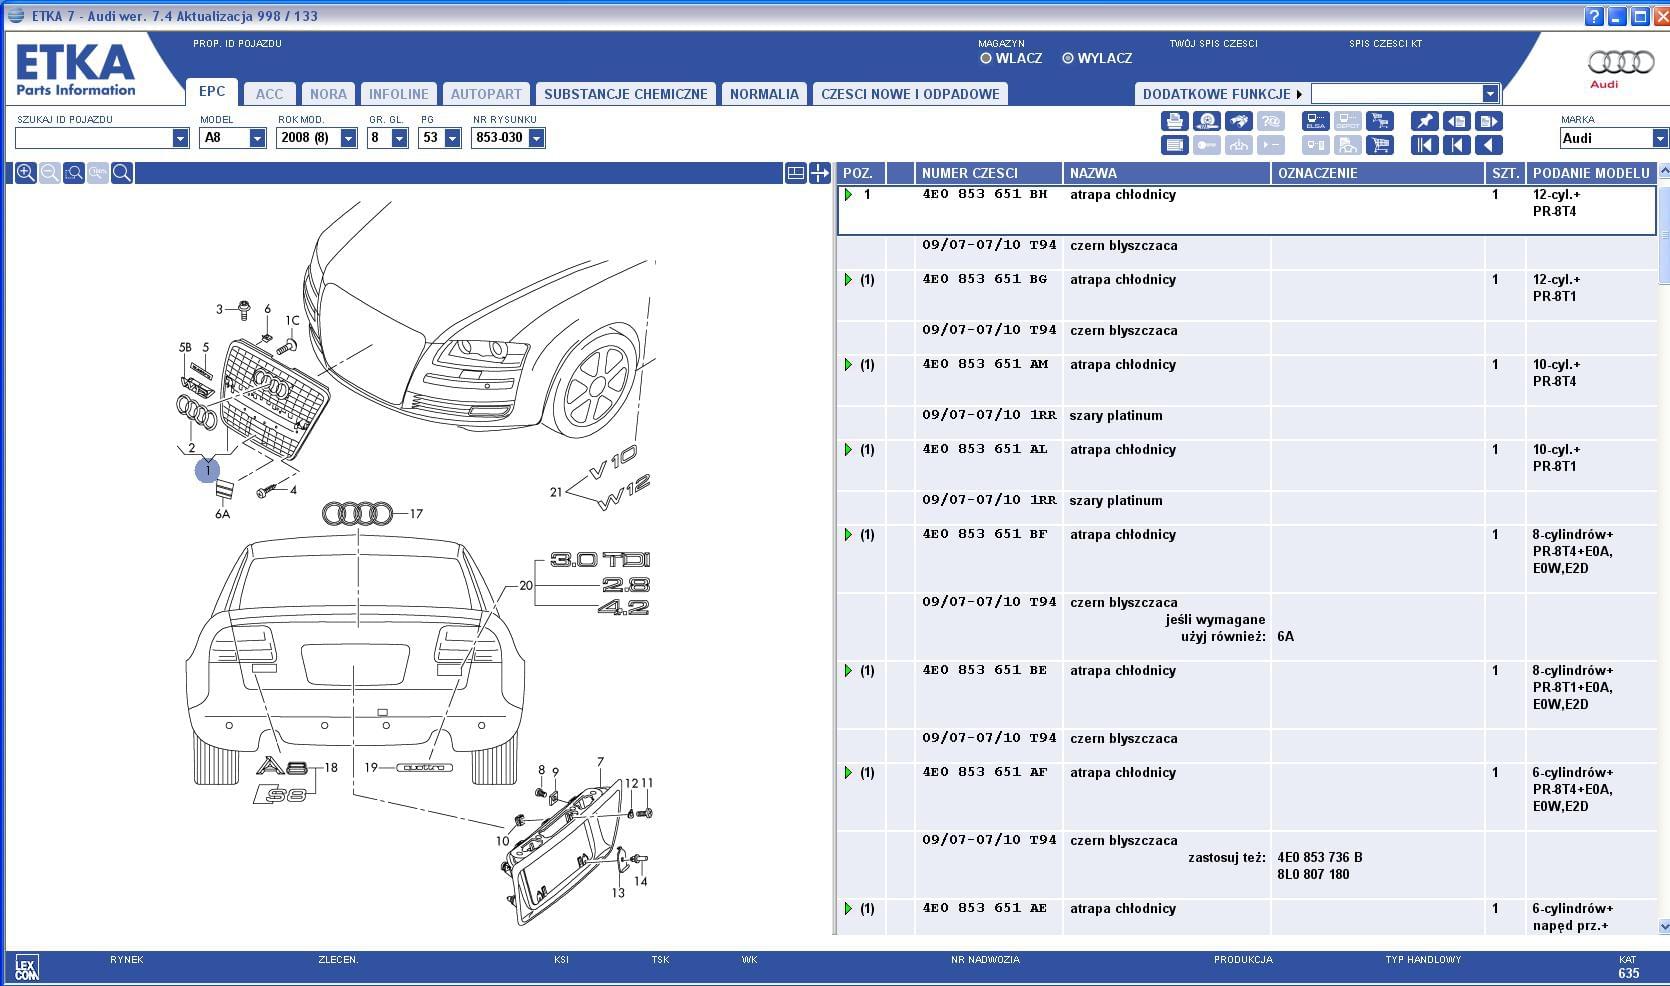Screen dimensions: 1670x986
Task: Select the WLACZ radio button
Action: pyautogui.click(x=986, y=58)
